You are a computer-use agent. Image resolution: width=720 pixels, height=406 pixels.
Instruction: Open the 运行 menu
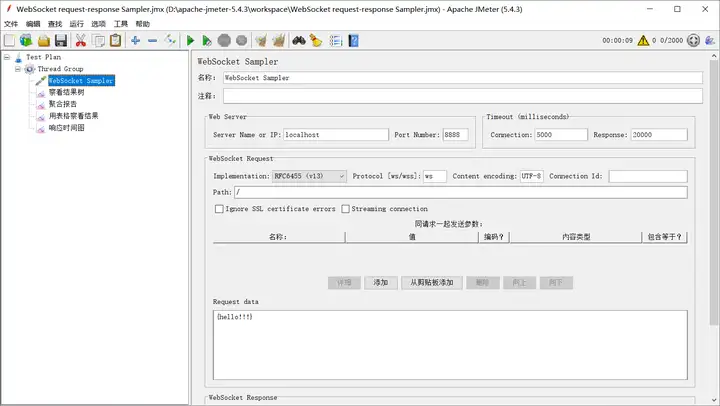[x=77, y=24]
